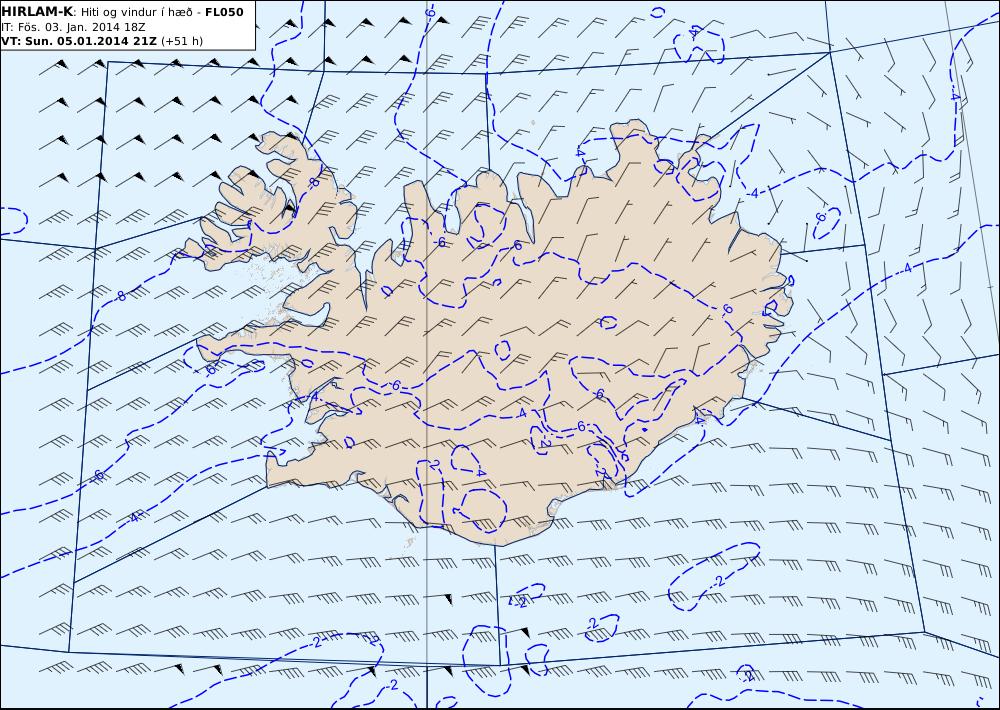The height and width of the screenshot is (710, 1000).
Task: Select the 'VT: Sun. 05.01.2014 21Z' valid time
Action: [x=79, y=41]
